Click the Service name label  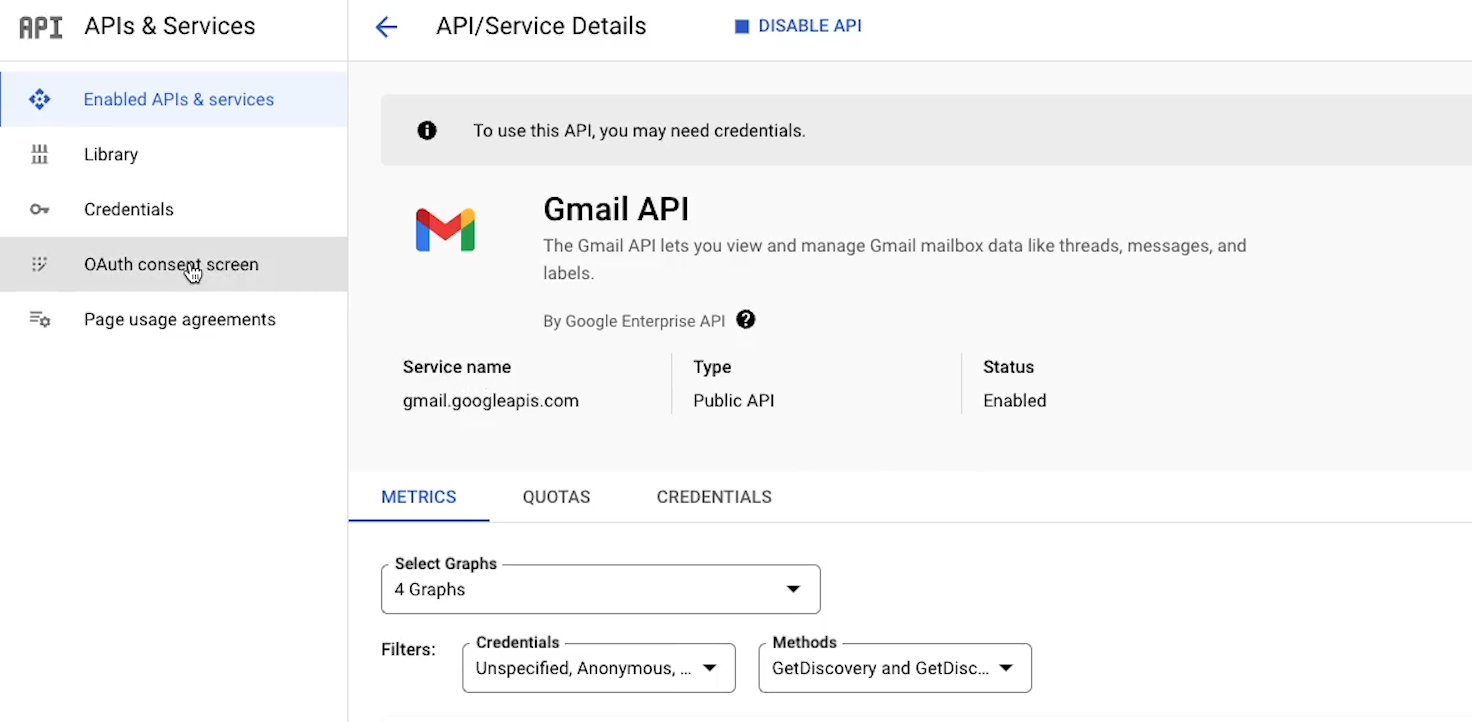[x=457, y=367]
